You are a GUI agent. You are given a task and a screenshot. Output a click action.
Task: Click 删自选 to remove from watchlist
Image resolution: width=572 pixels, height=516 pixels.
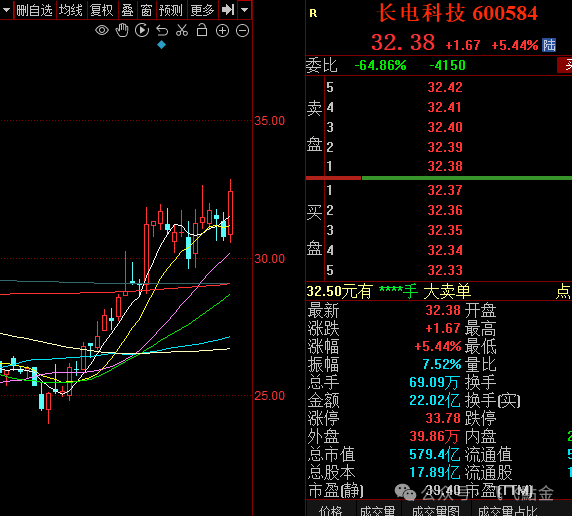click(x=34, y=10)
